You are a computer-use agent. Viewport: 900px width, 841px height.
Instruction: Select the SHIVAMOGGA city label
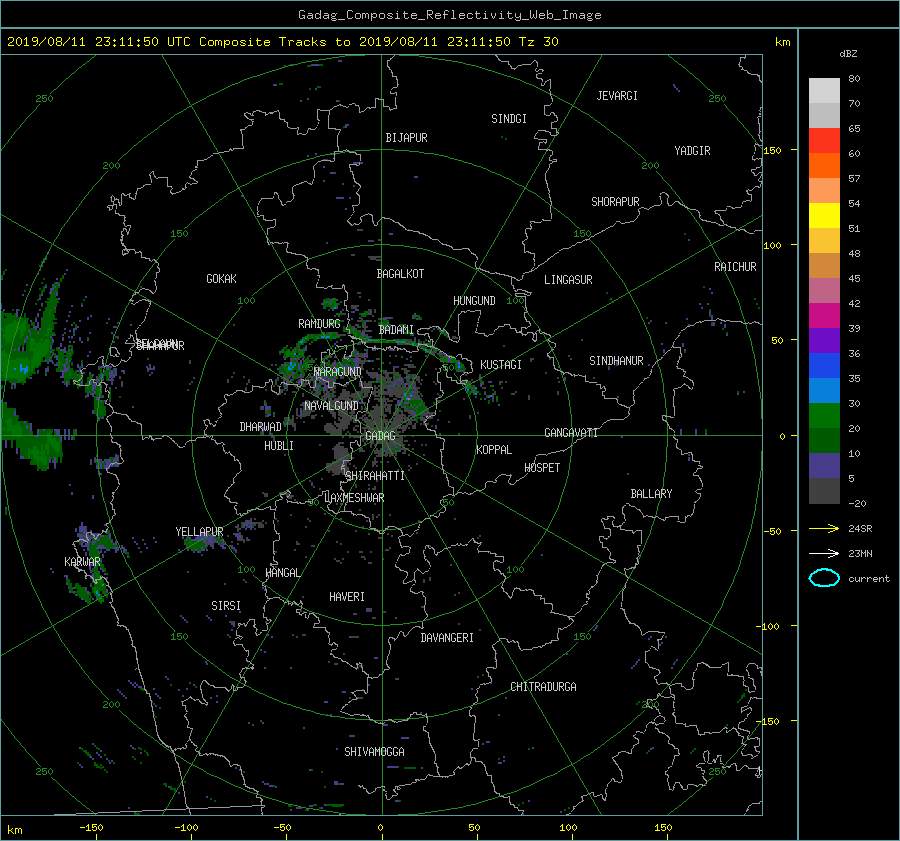[x=374, y=752]
